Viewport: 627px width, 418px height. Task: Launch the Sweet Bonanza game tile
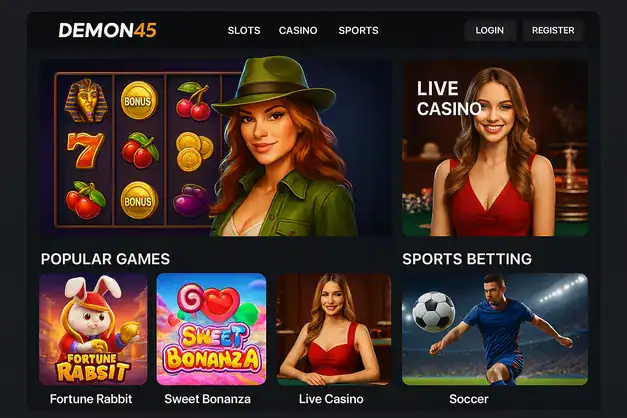click(211, 329)
